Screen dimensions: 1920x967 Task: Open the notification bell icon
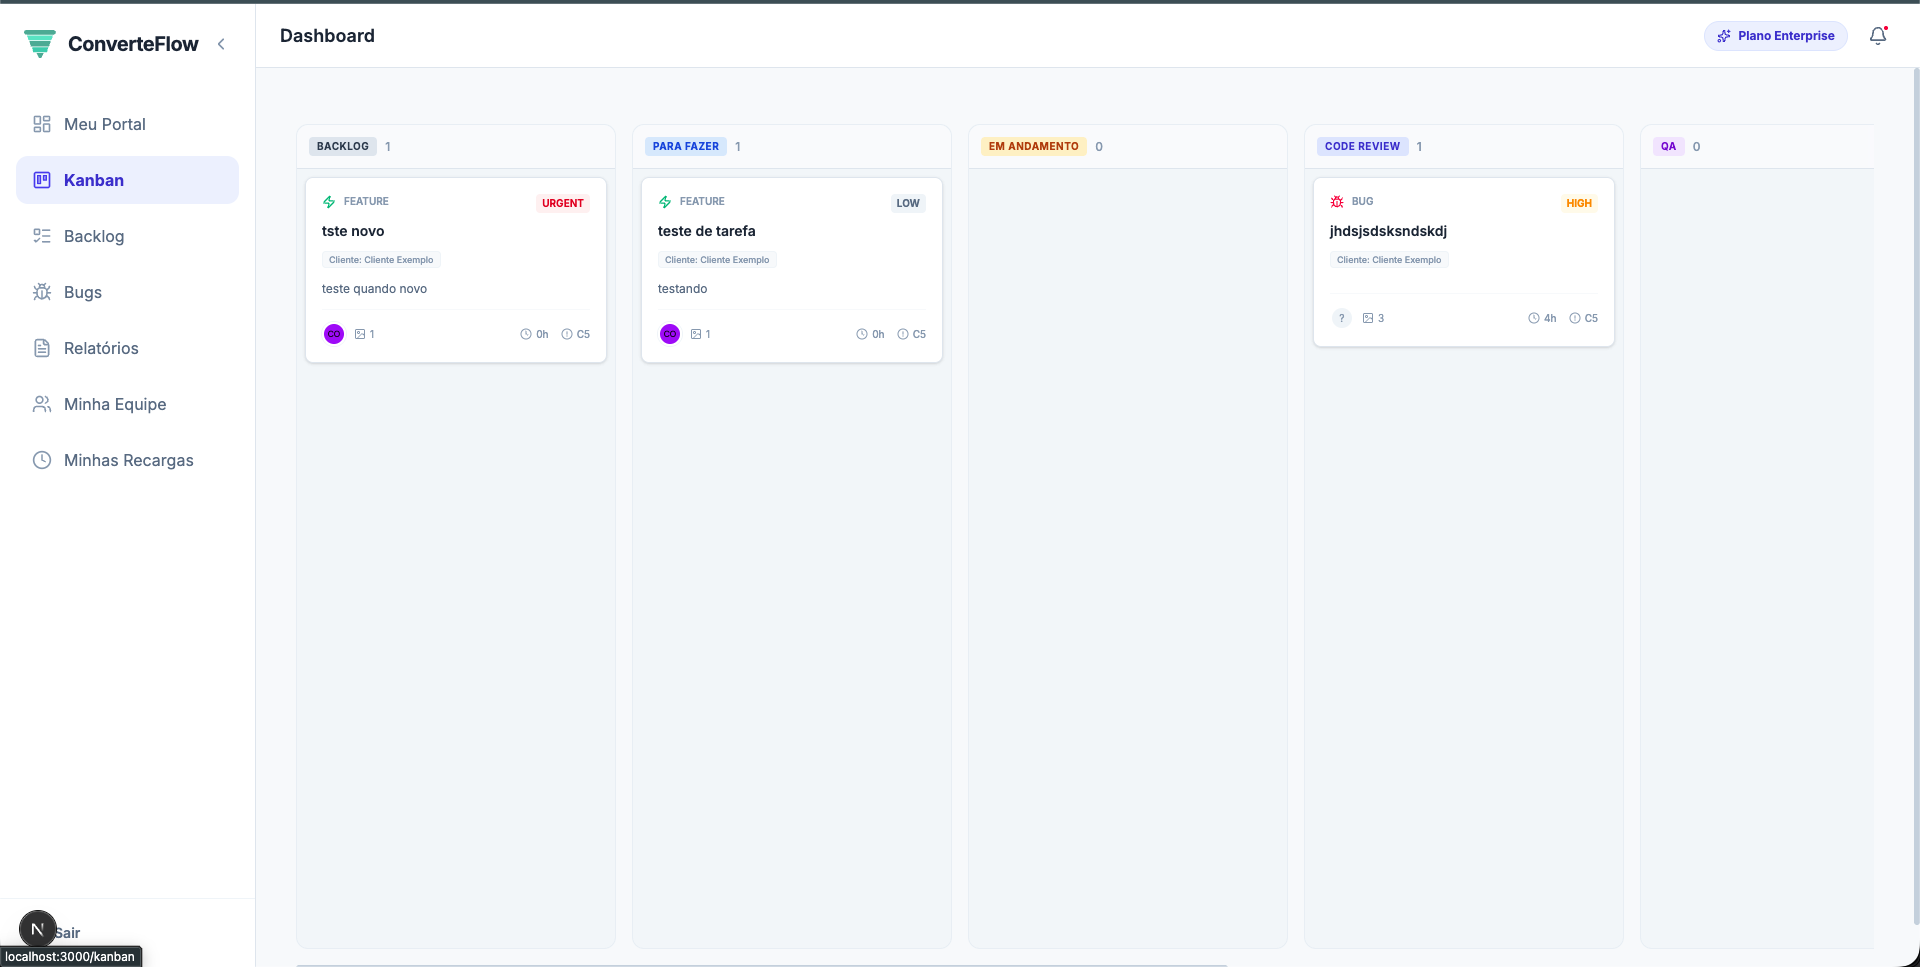1877,36
